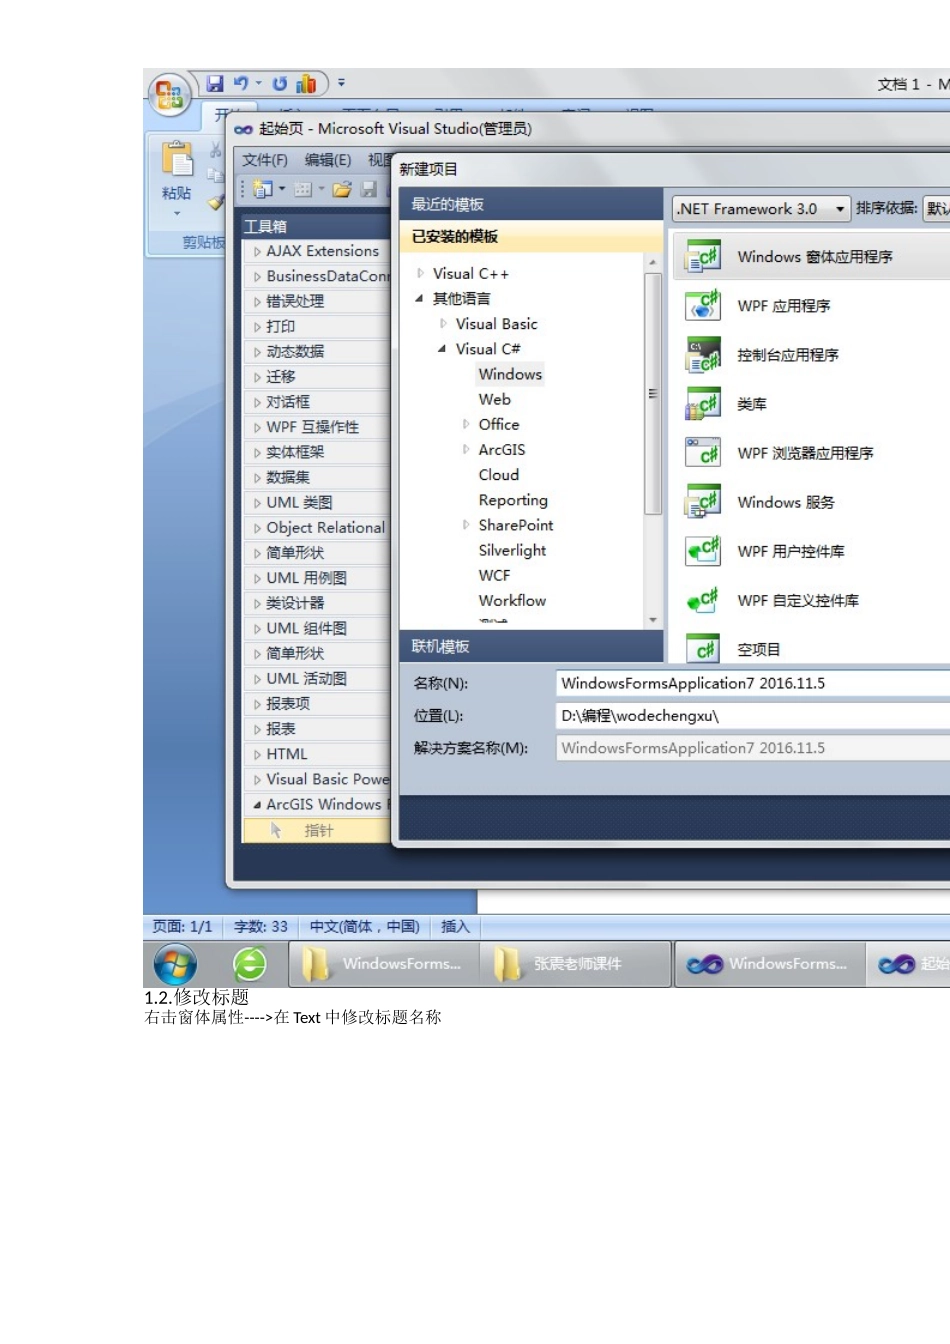The image size is (950, 1344).
Task: Open the 编辑(E) menu
Action: [328, 160]
